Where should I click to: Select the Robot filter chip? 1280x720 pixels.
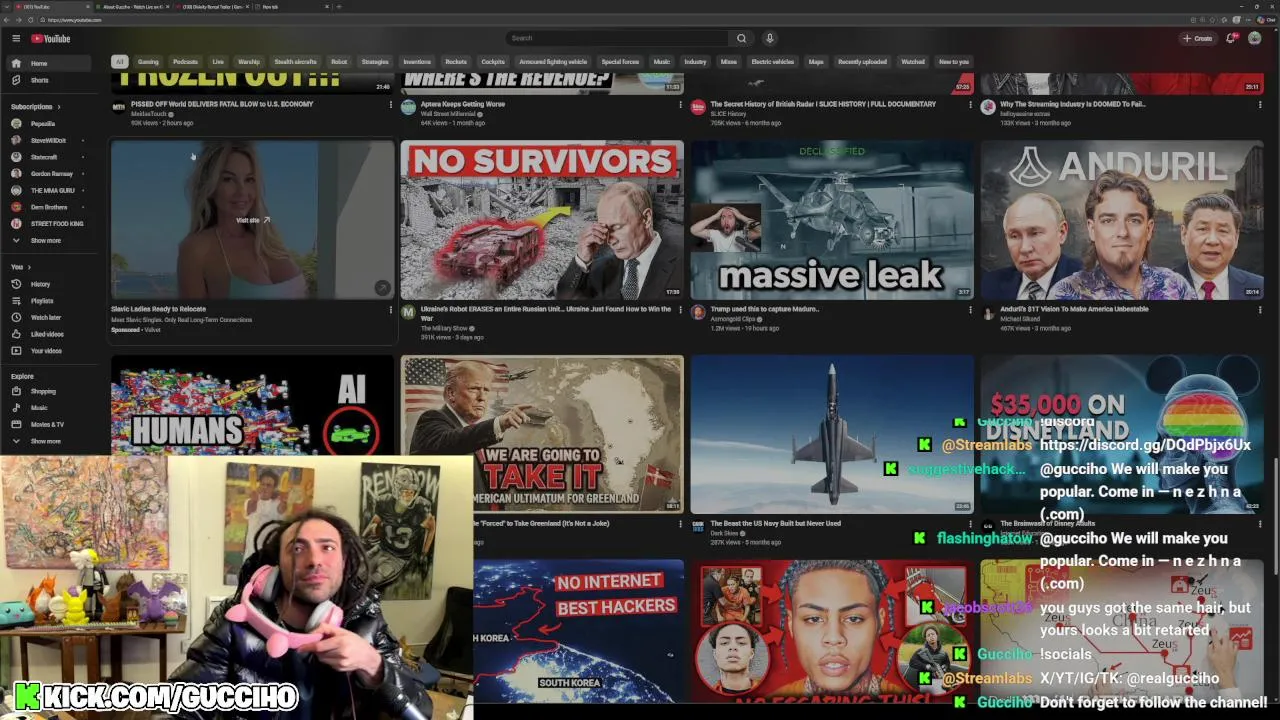pos(339,62)
